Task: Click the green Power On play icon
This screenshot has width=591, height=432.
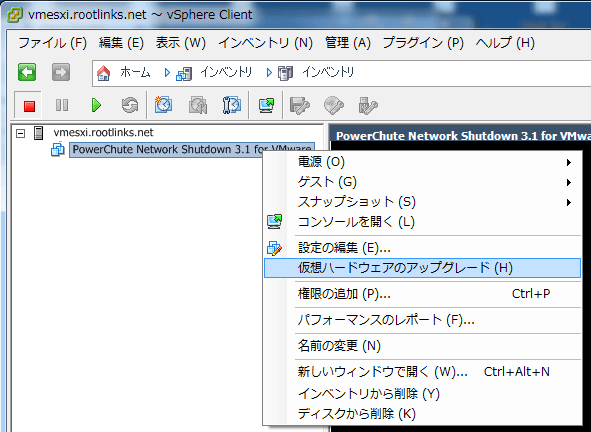Action: tap(96, 105)
